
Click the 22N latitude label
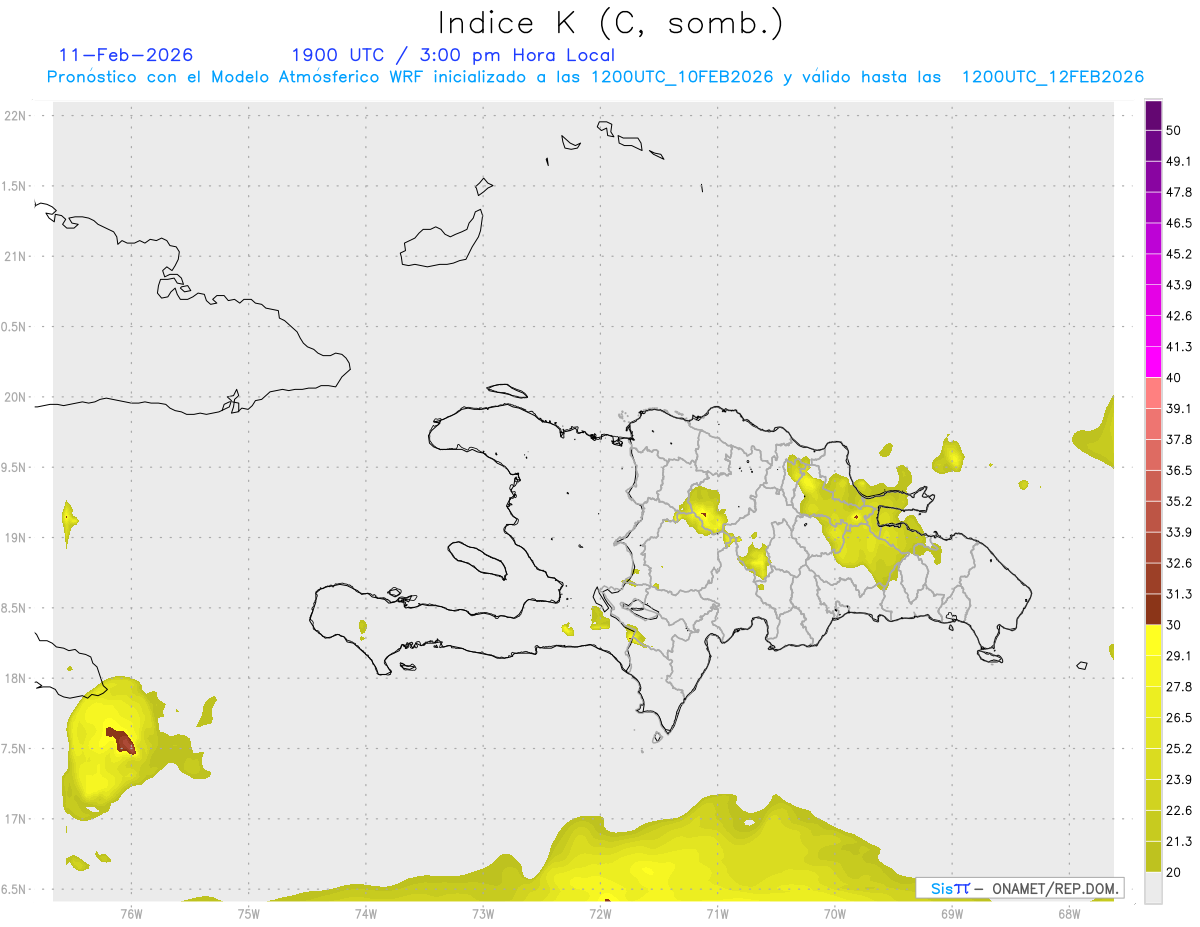point(17,115)
